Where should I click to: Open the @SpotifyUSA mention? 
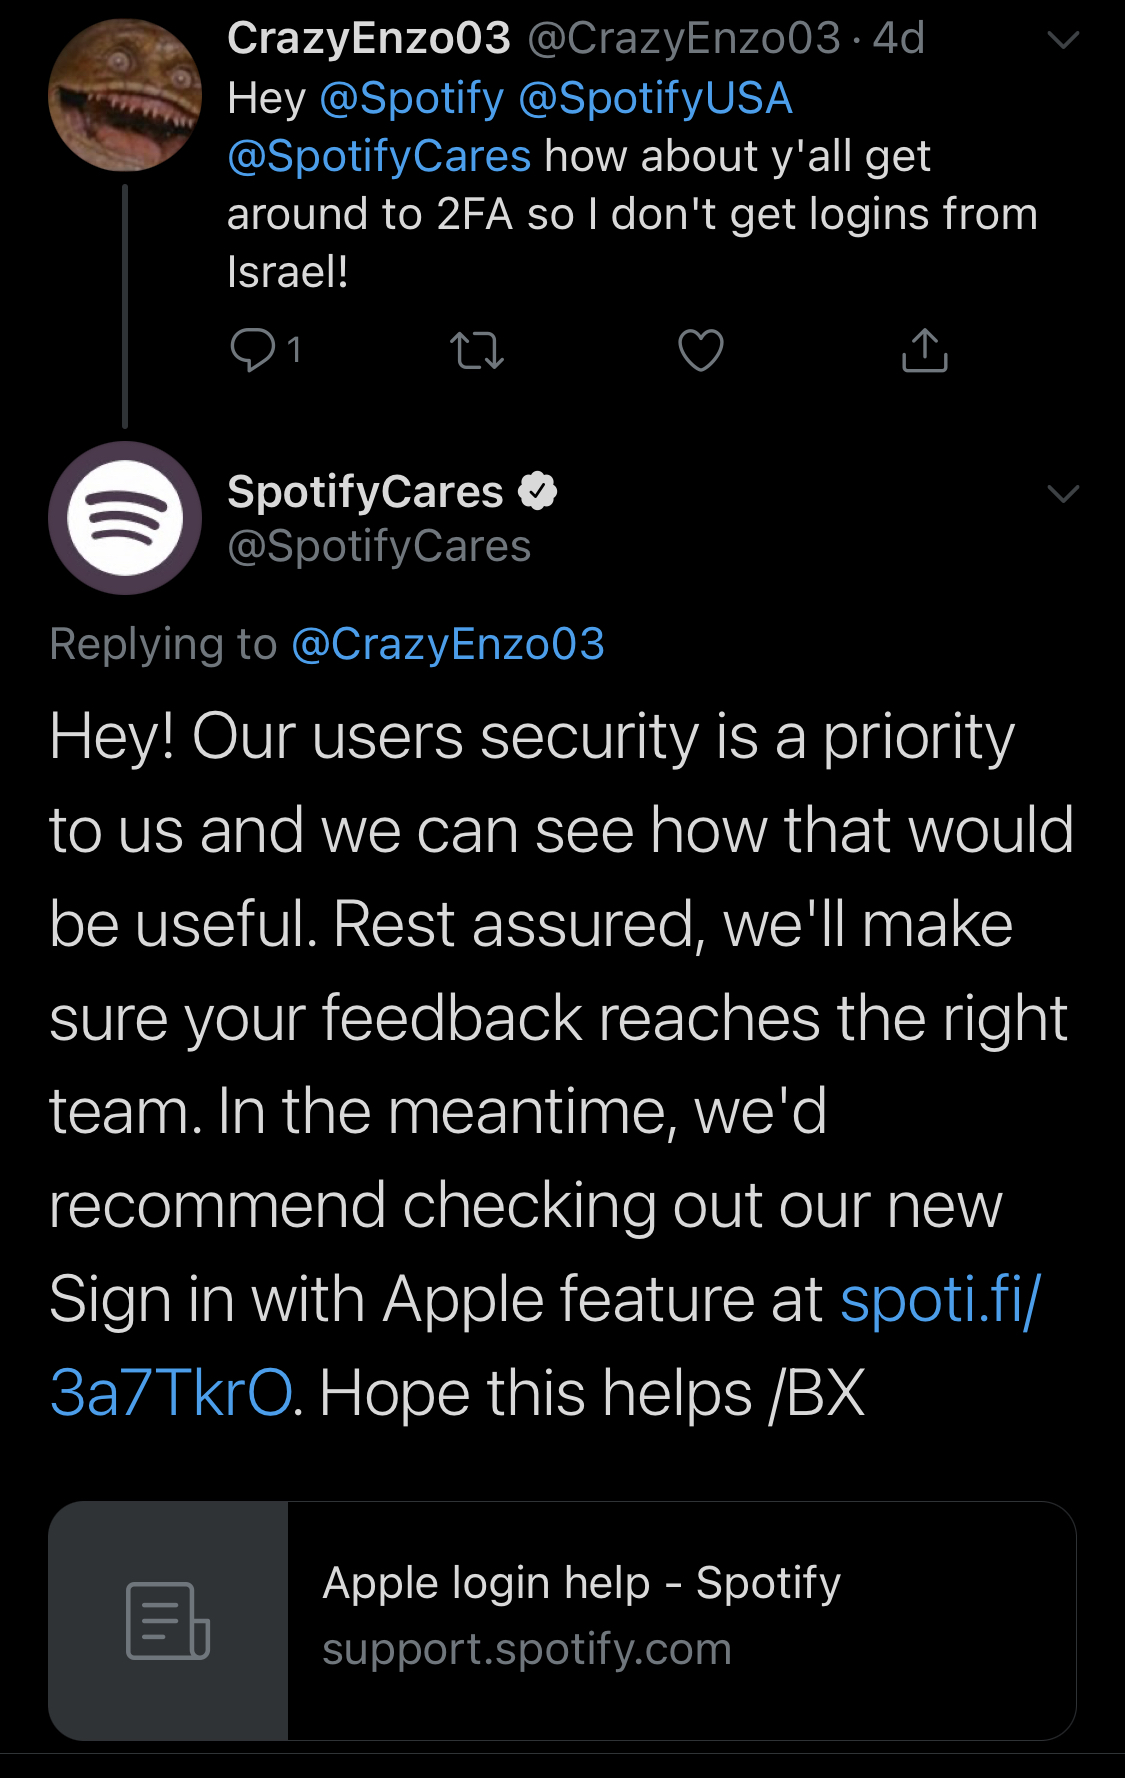[x=655, y=98]
